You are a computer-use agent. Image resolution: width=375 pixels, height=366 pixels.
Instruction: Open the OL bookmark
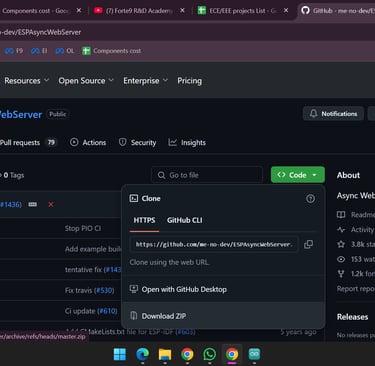pyautogui.click(x=65, y=51)
